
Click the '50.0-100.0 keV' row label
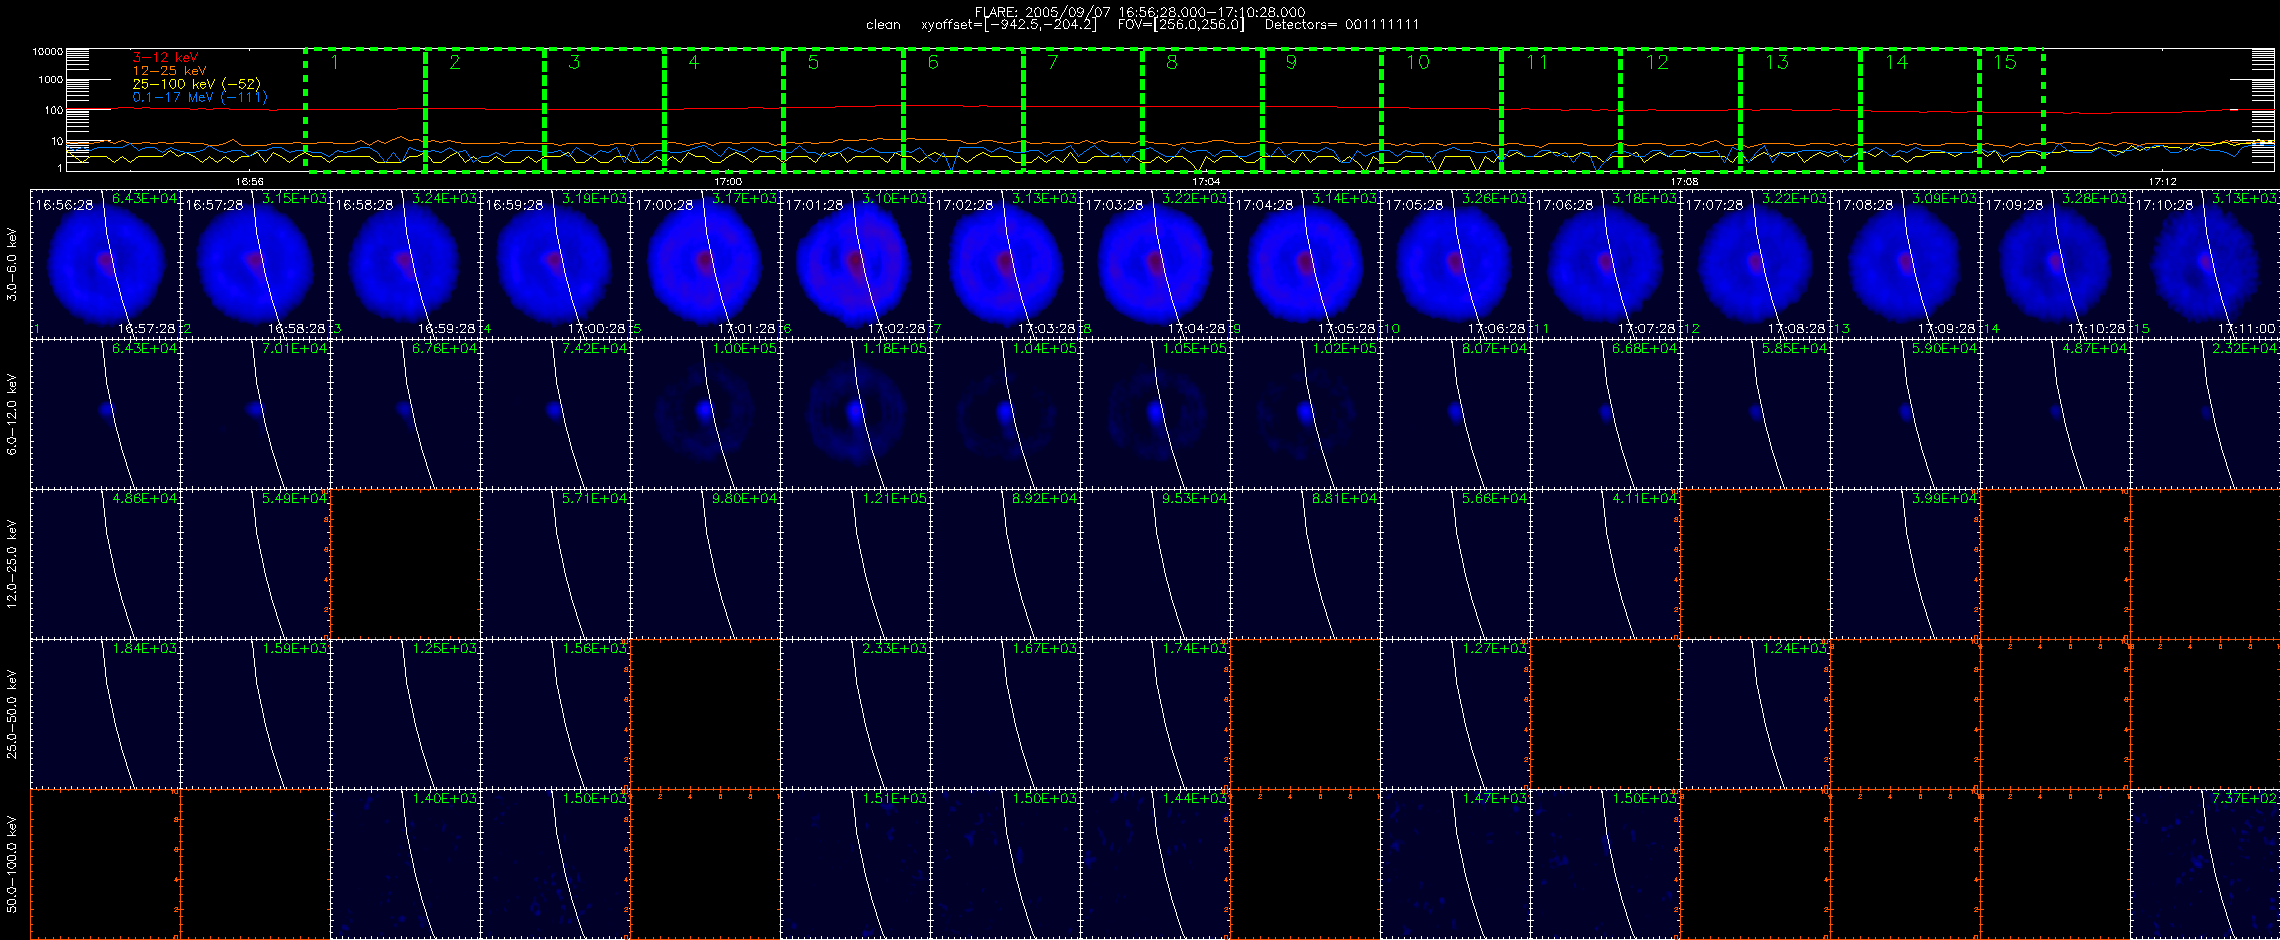12,864
